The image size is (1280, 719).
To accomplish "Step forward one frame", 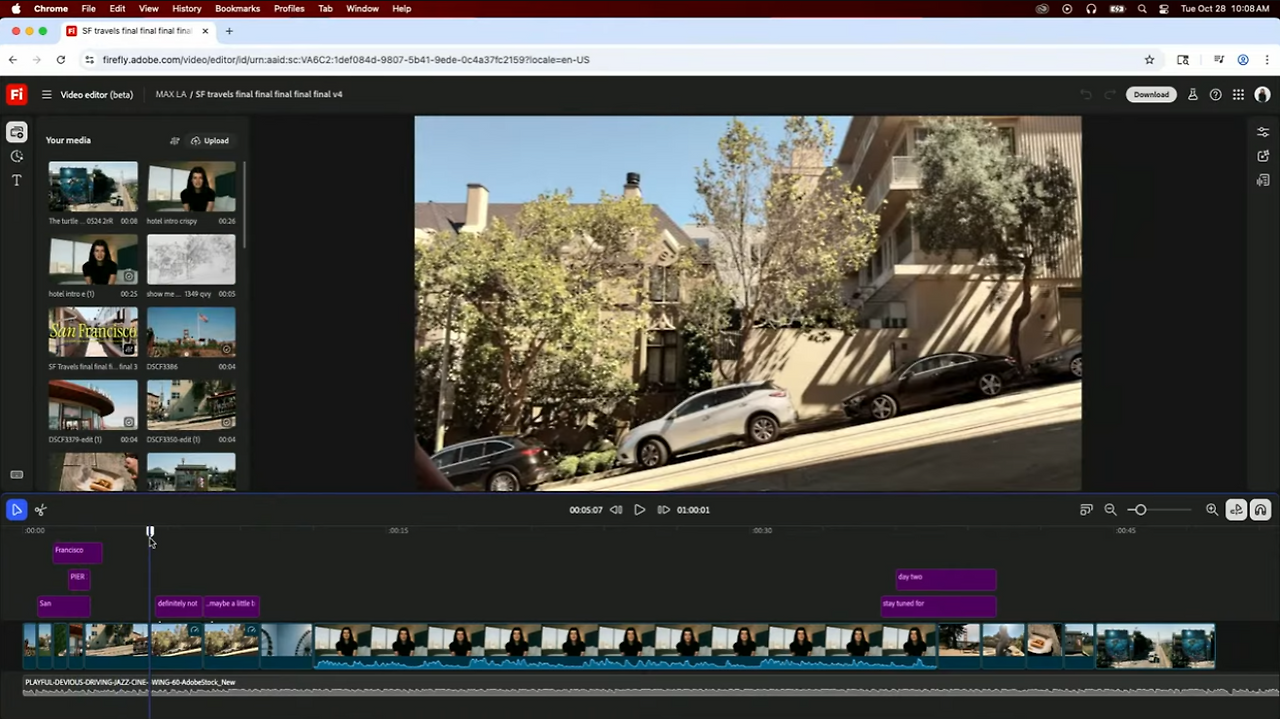I will (663, 510).
